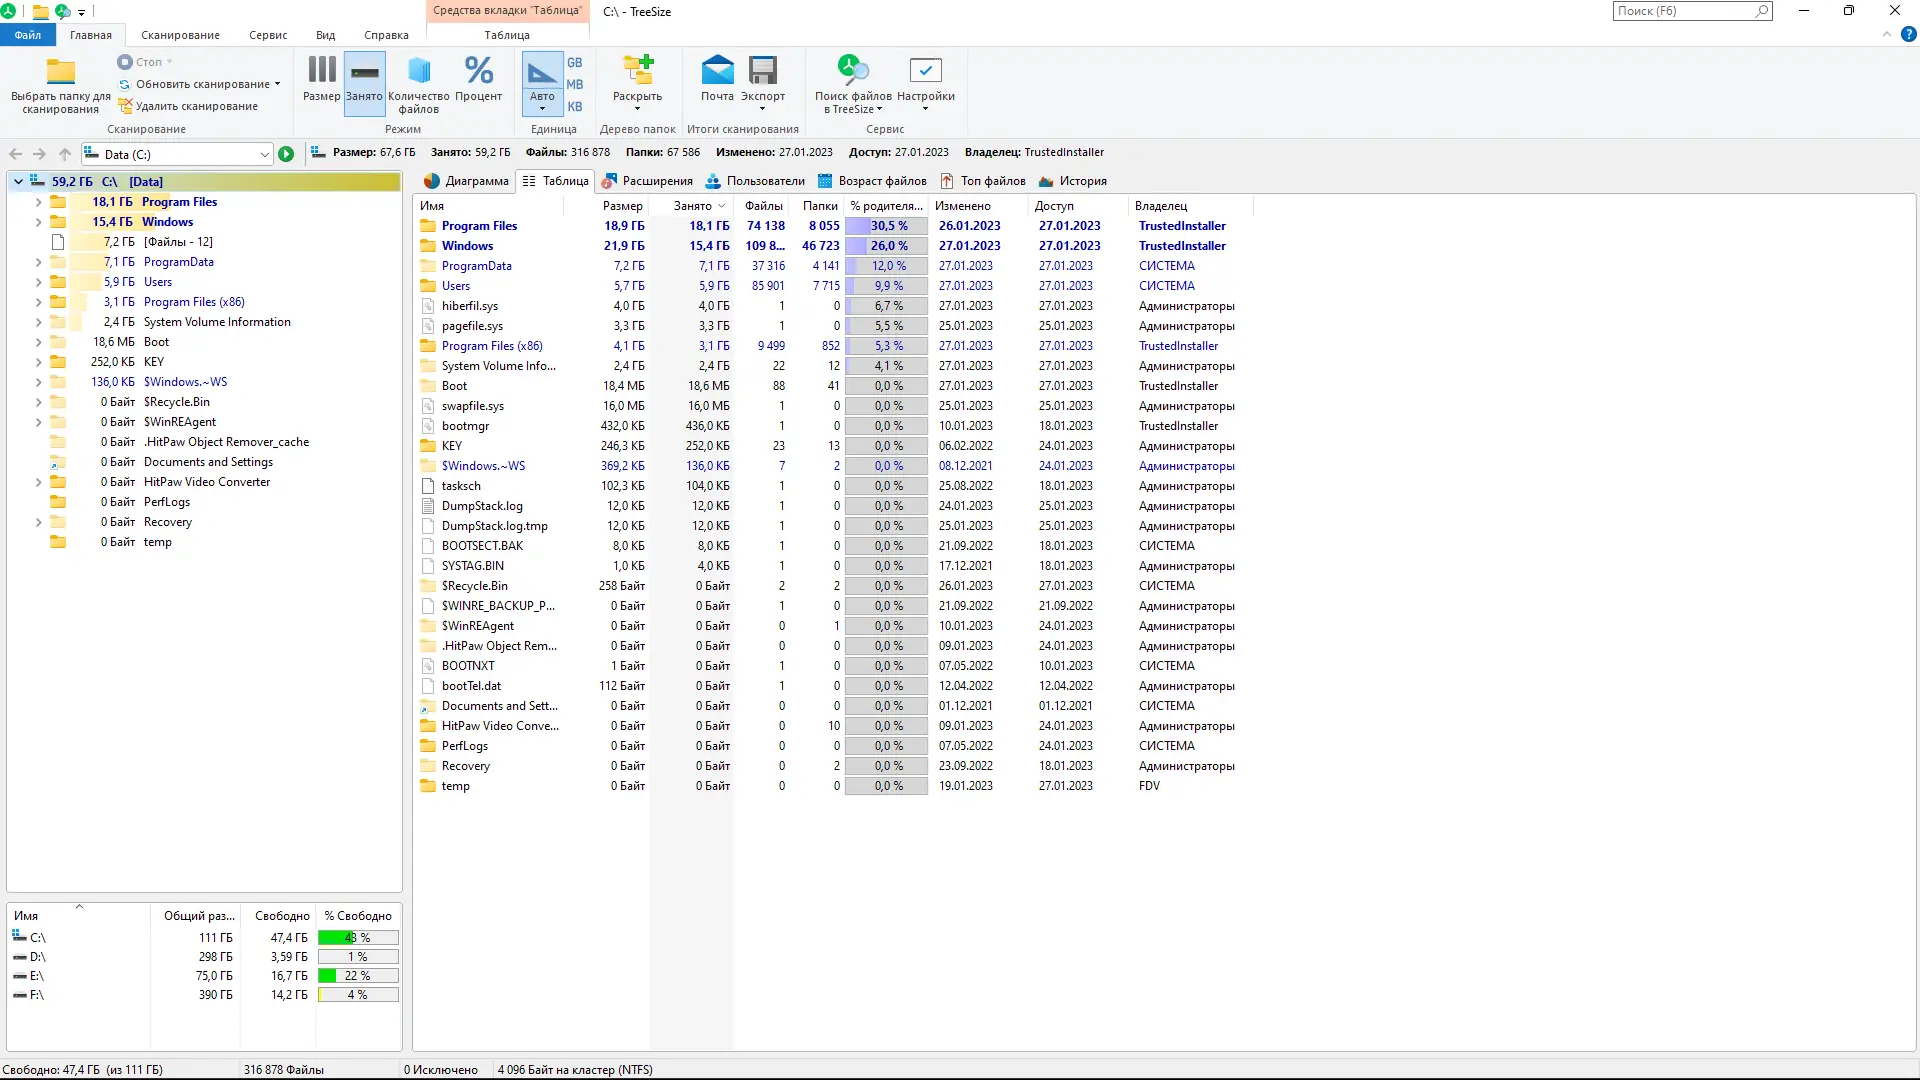The height and width of the screenshot is (1080, 1920).
Task: Switch units to GB
Action: 574,62
